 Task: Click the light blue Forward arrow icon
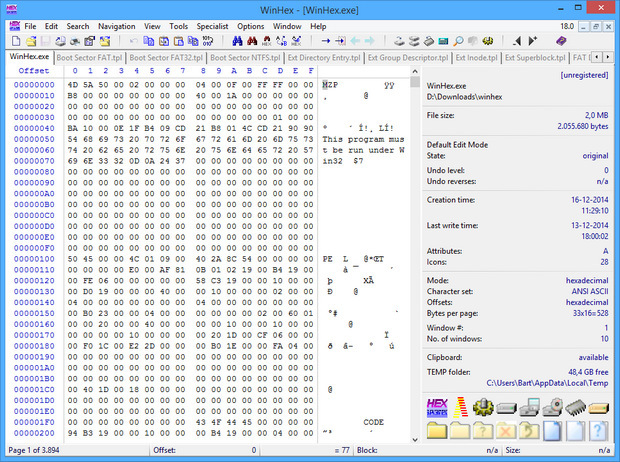pyautogui.click(x=370, y=41)
